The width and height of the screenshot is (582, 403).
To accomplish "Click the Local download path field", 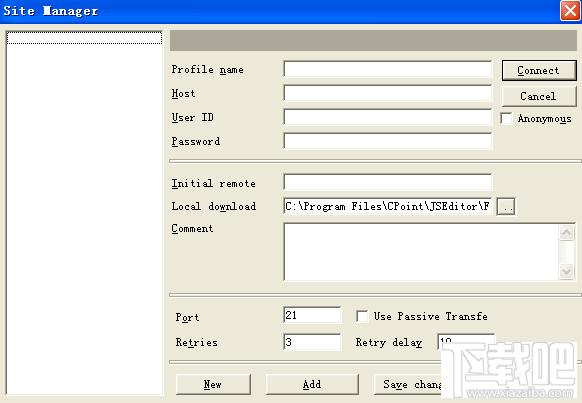I will [388, 206].
